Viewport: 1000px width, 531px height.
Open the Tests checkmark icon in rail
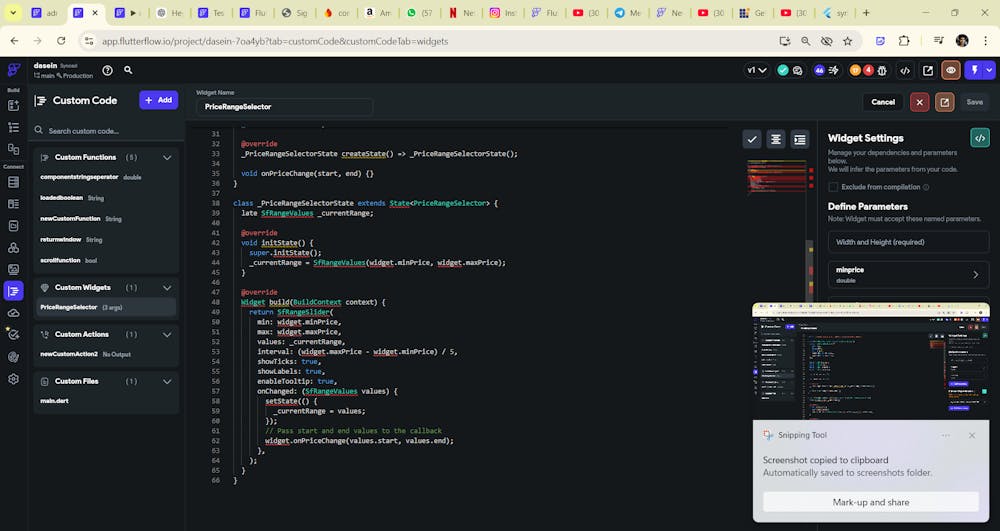point(13,334)
